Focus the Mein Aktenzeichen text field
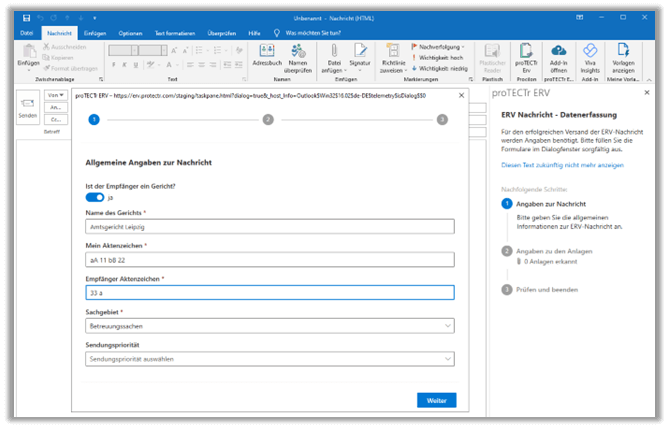Screen dimensions: 669x428 click(269, 260)
